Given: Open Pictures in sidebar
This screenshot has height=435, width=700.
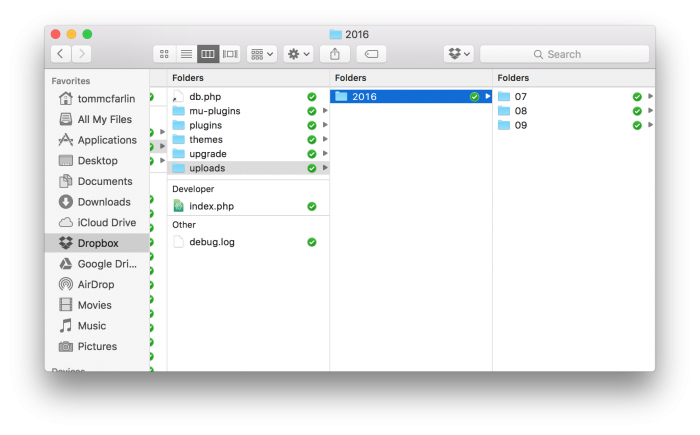Looking at the screenshot, I should (97, 346).
